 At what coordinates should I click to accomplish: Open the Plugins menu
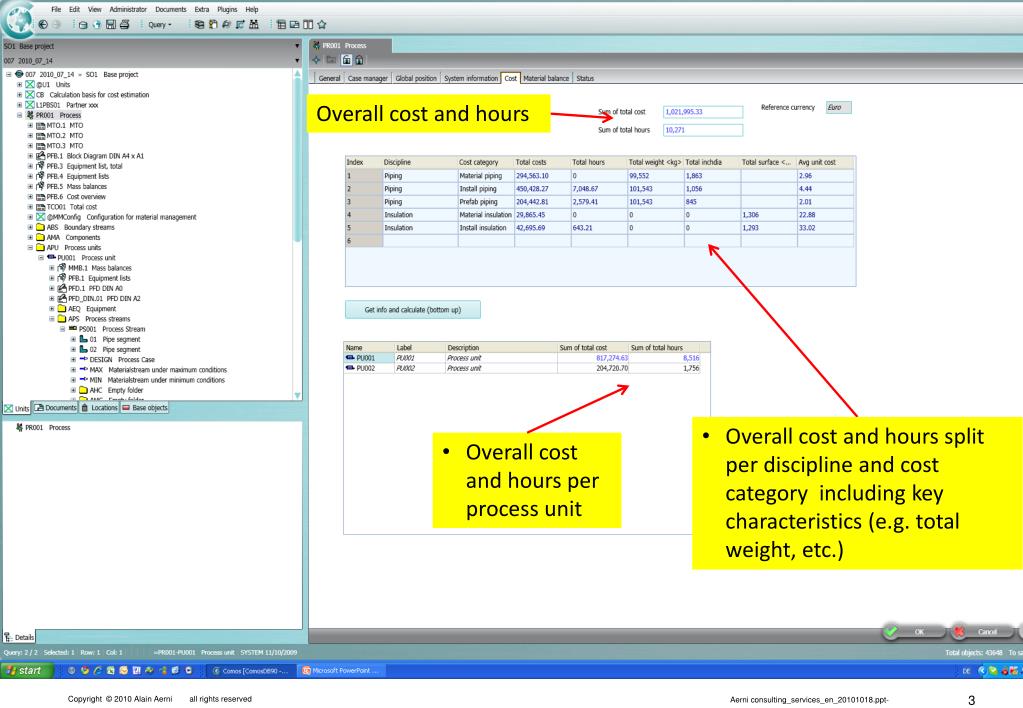(228, 9)
